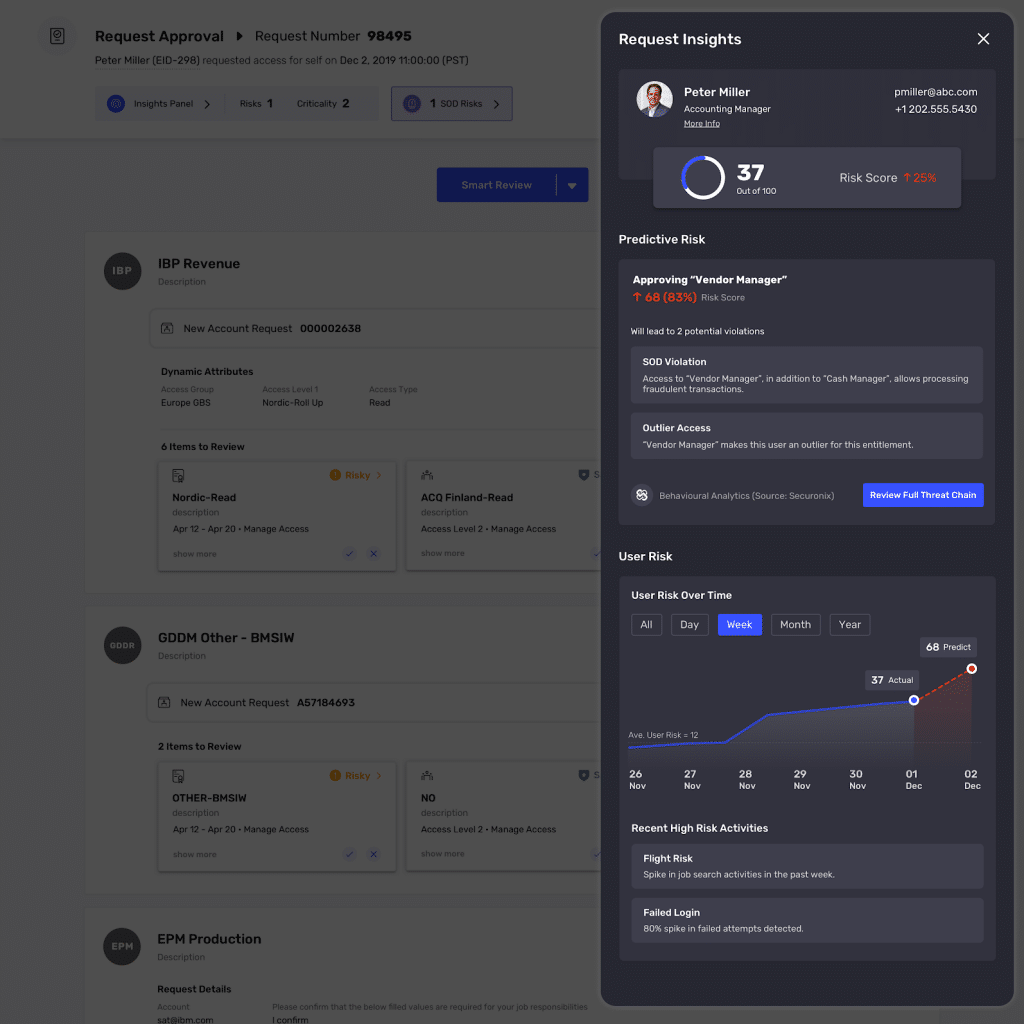Screen dimensions: 1024x1024
Task: Click the 02 Dec axis label
Action: [972, 779]
